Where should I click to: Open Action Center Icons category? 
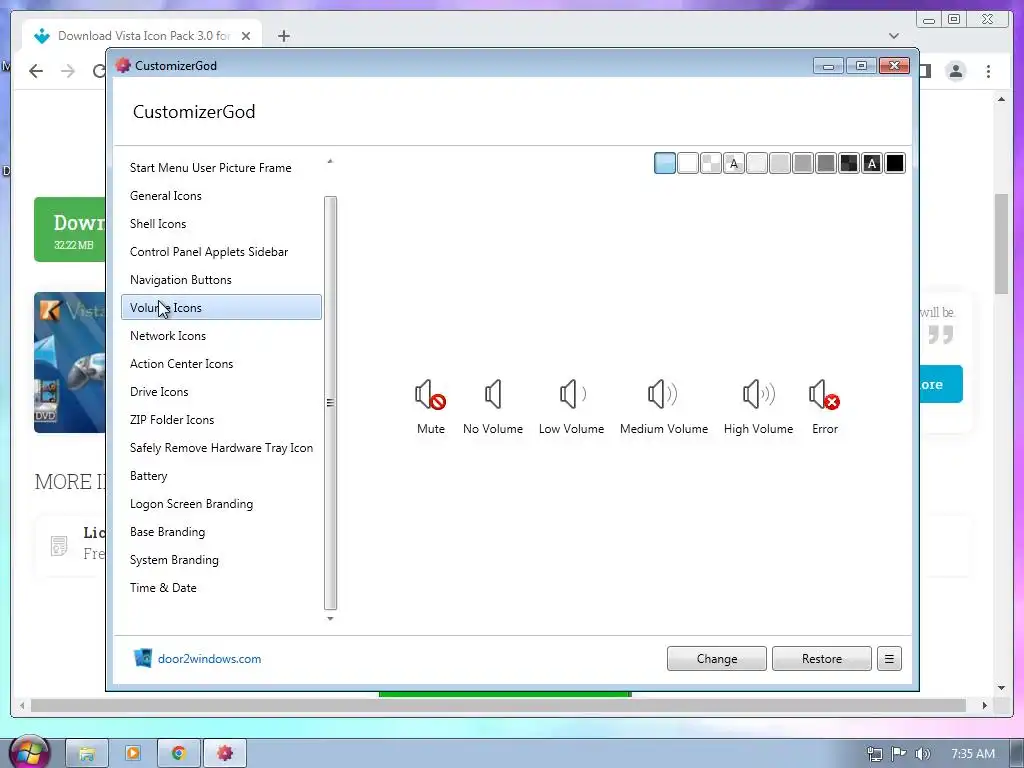(221, 364)
